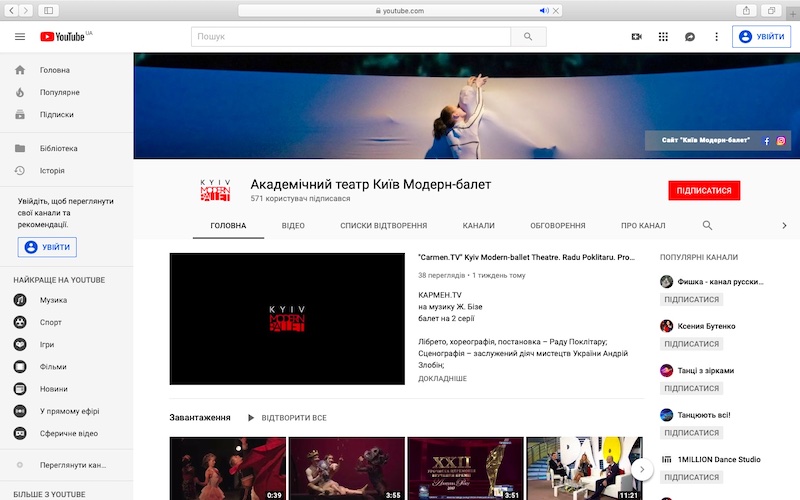Image resolution: width=800 pixels, height=500 pixels.
Task: Focus the Пошук search field
Action: pos(351,37)
